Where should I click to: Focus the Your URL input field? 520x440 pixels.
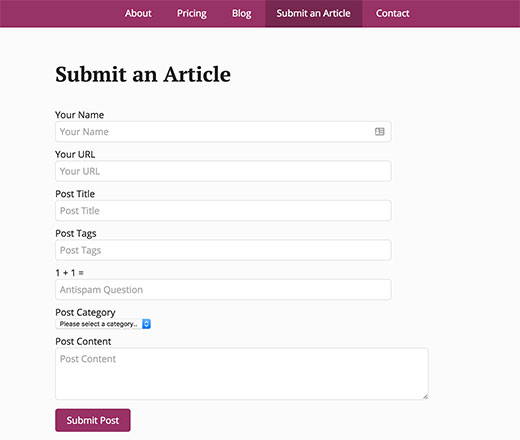(223, 171)
